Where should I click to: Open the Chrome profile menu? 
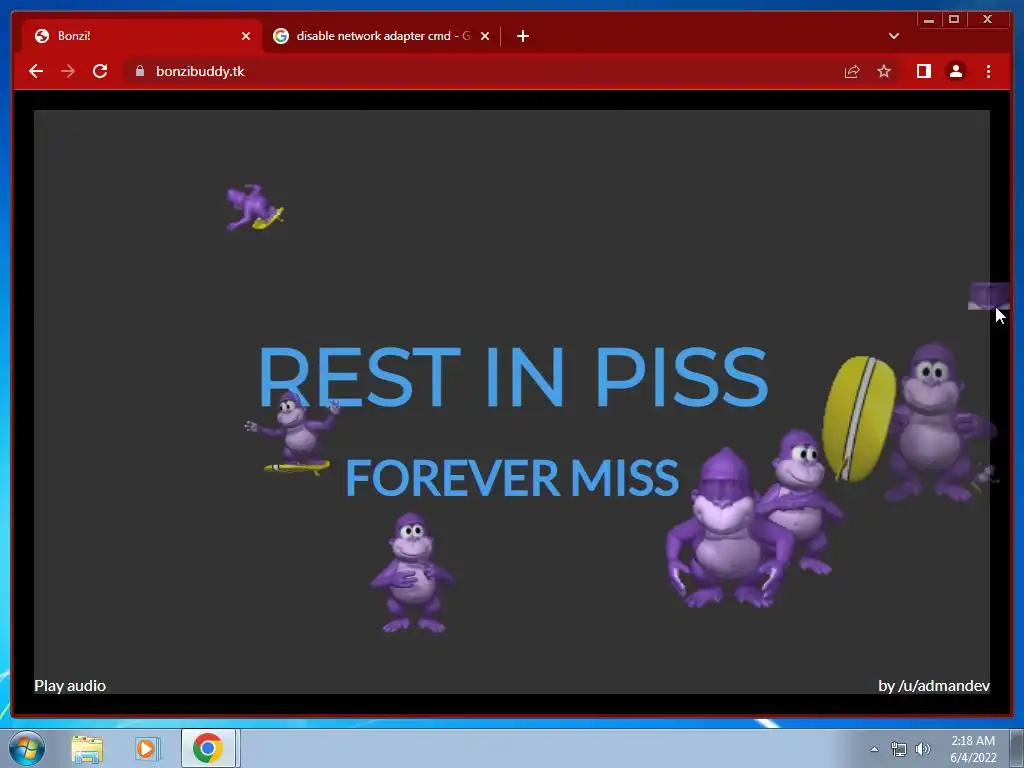click(x=955, y=71)
